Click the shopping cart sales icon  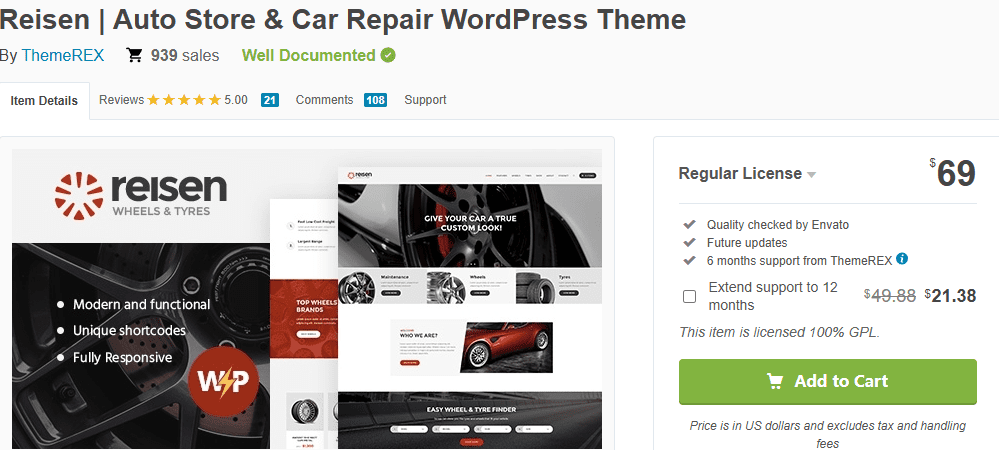pyautogui.click(x=134, y=55)
